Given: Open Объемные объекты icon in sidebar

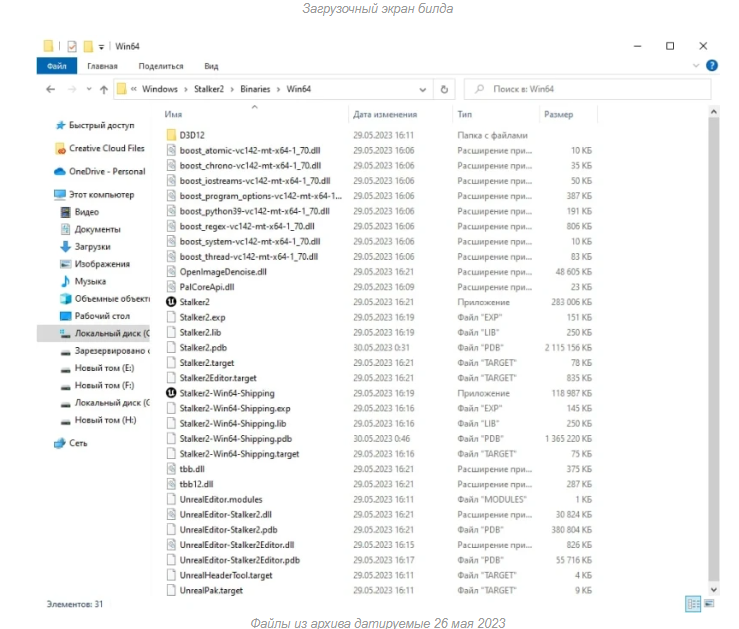Looking at the screenshot, I should click(x=66, y=299).
